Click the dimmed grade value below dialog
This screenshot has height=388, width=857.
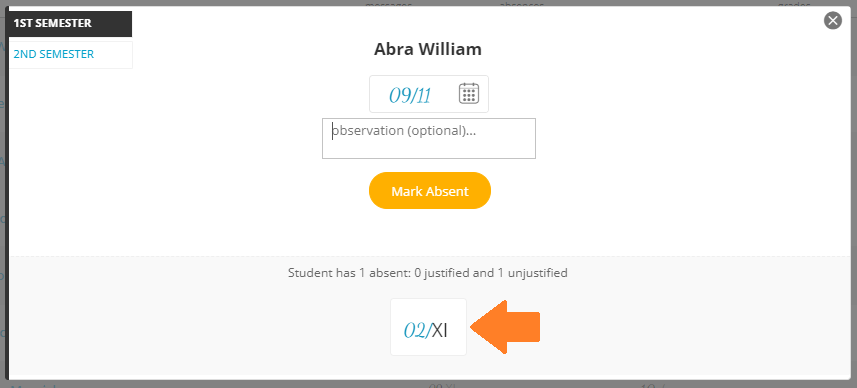(x=651, y=385)
